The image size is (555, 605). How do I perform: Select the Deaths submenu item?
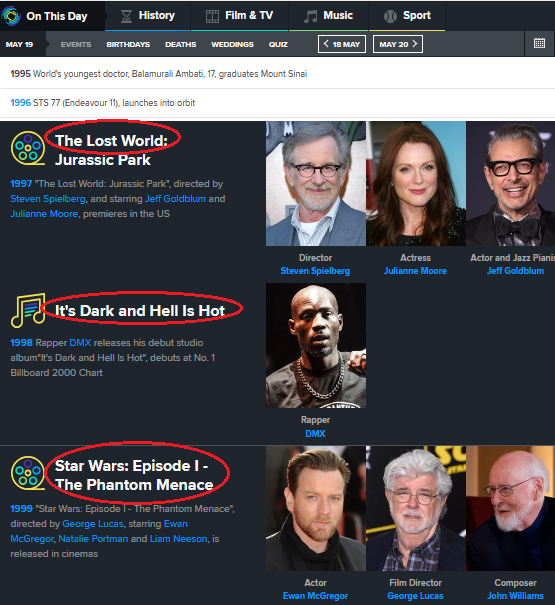click(x=181, y=44)
